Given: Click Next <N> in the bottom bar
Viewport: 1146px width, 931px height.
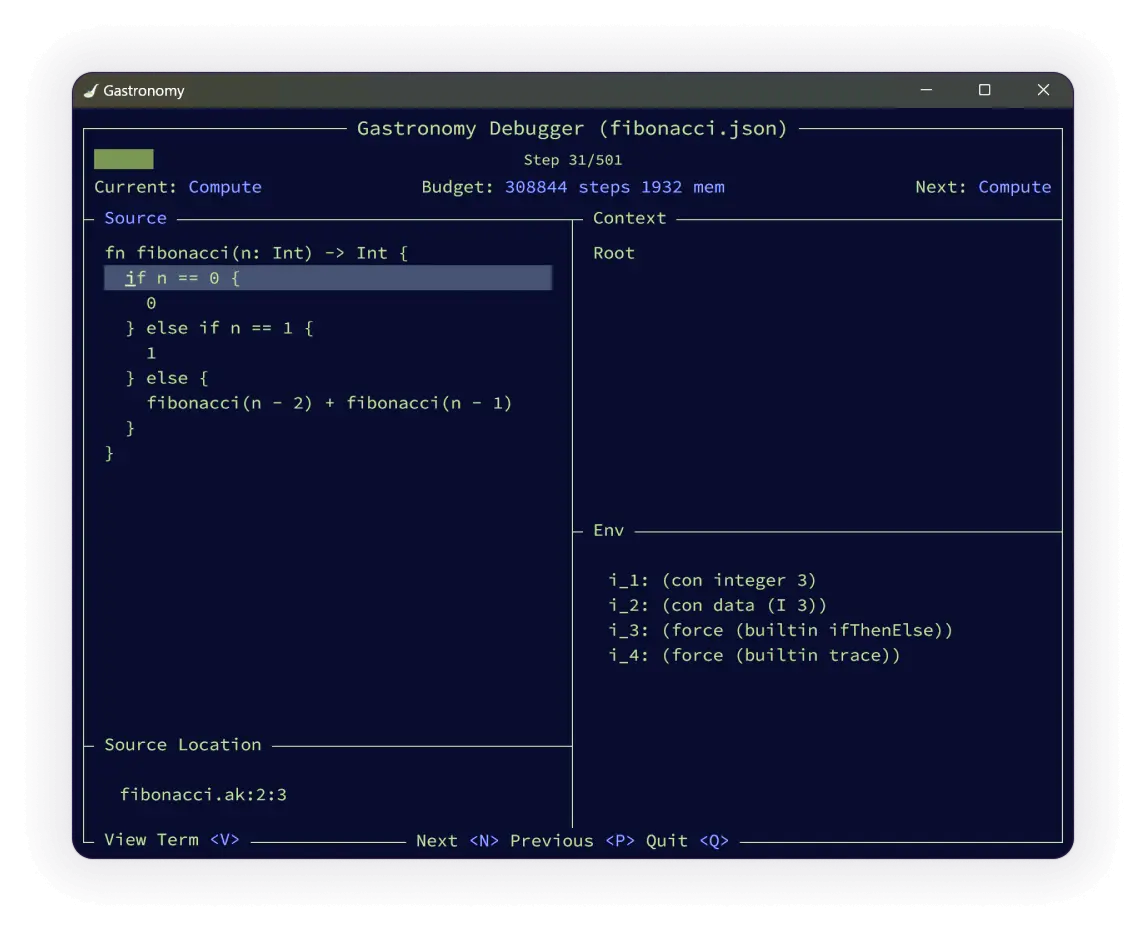Looking at the screenshot, I should [458, 841].
